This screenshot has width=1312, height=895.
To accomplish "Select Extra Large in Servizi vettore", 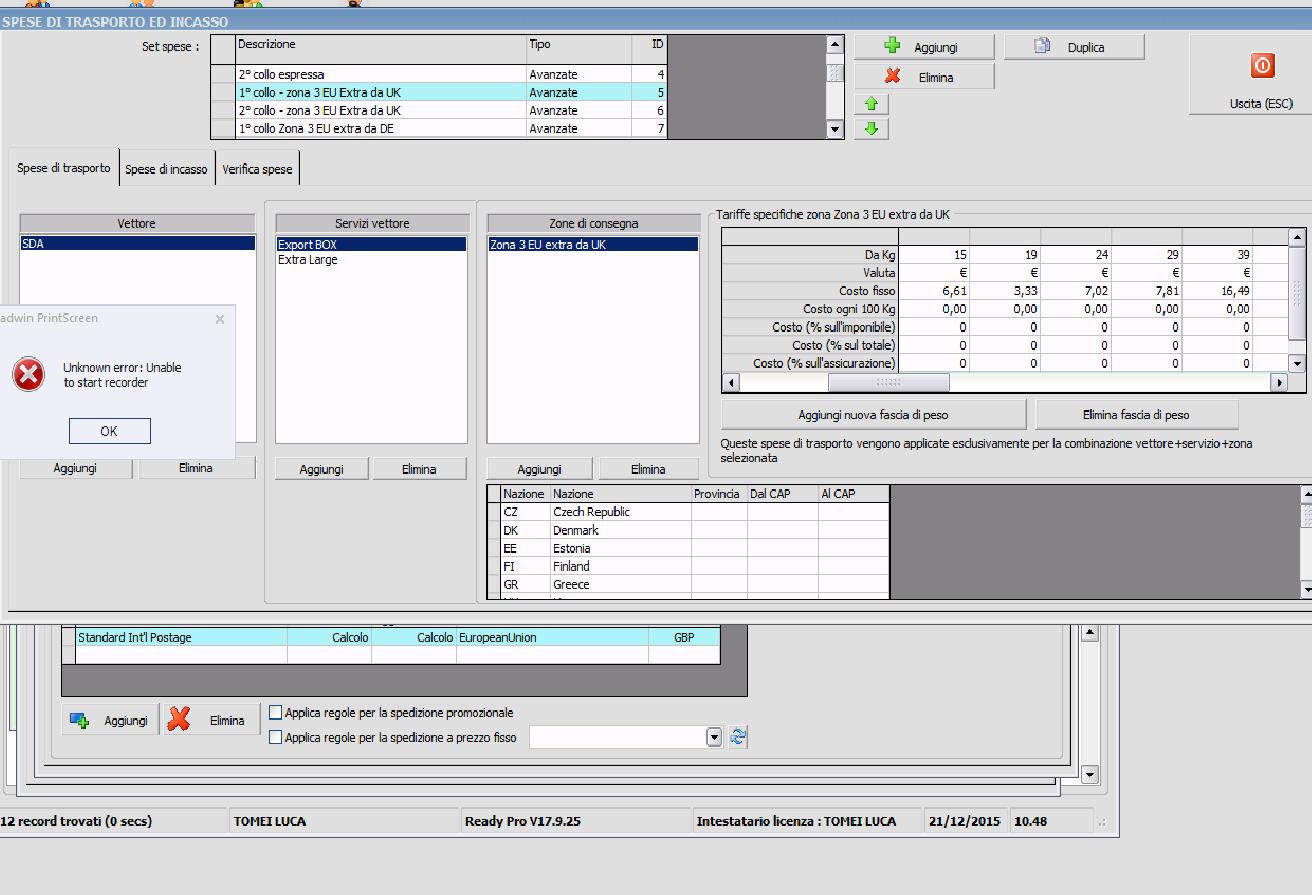I will tap(308, 260).
